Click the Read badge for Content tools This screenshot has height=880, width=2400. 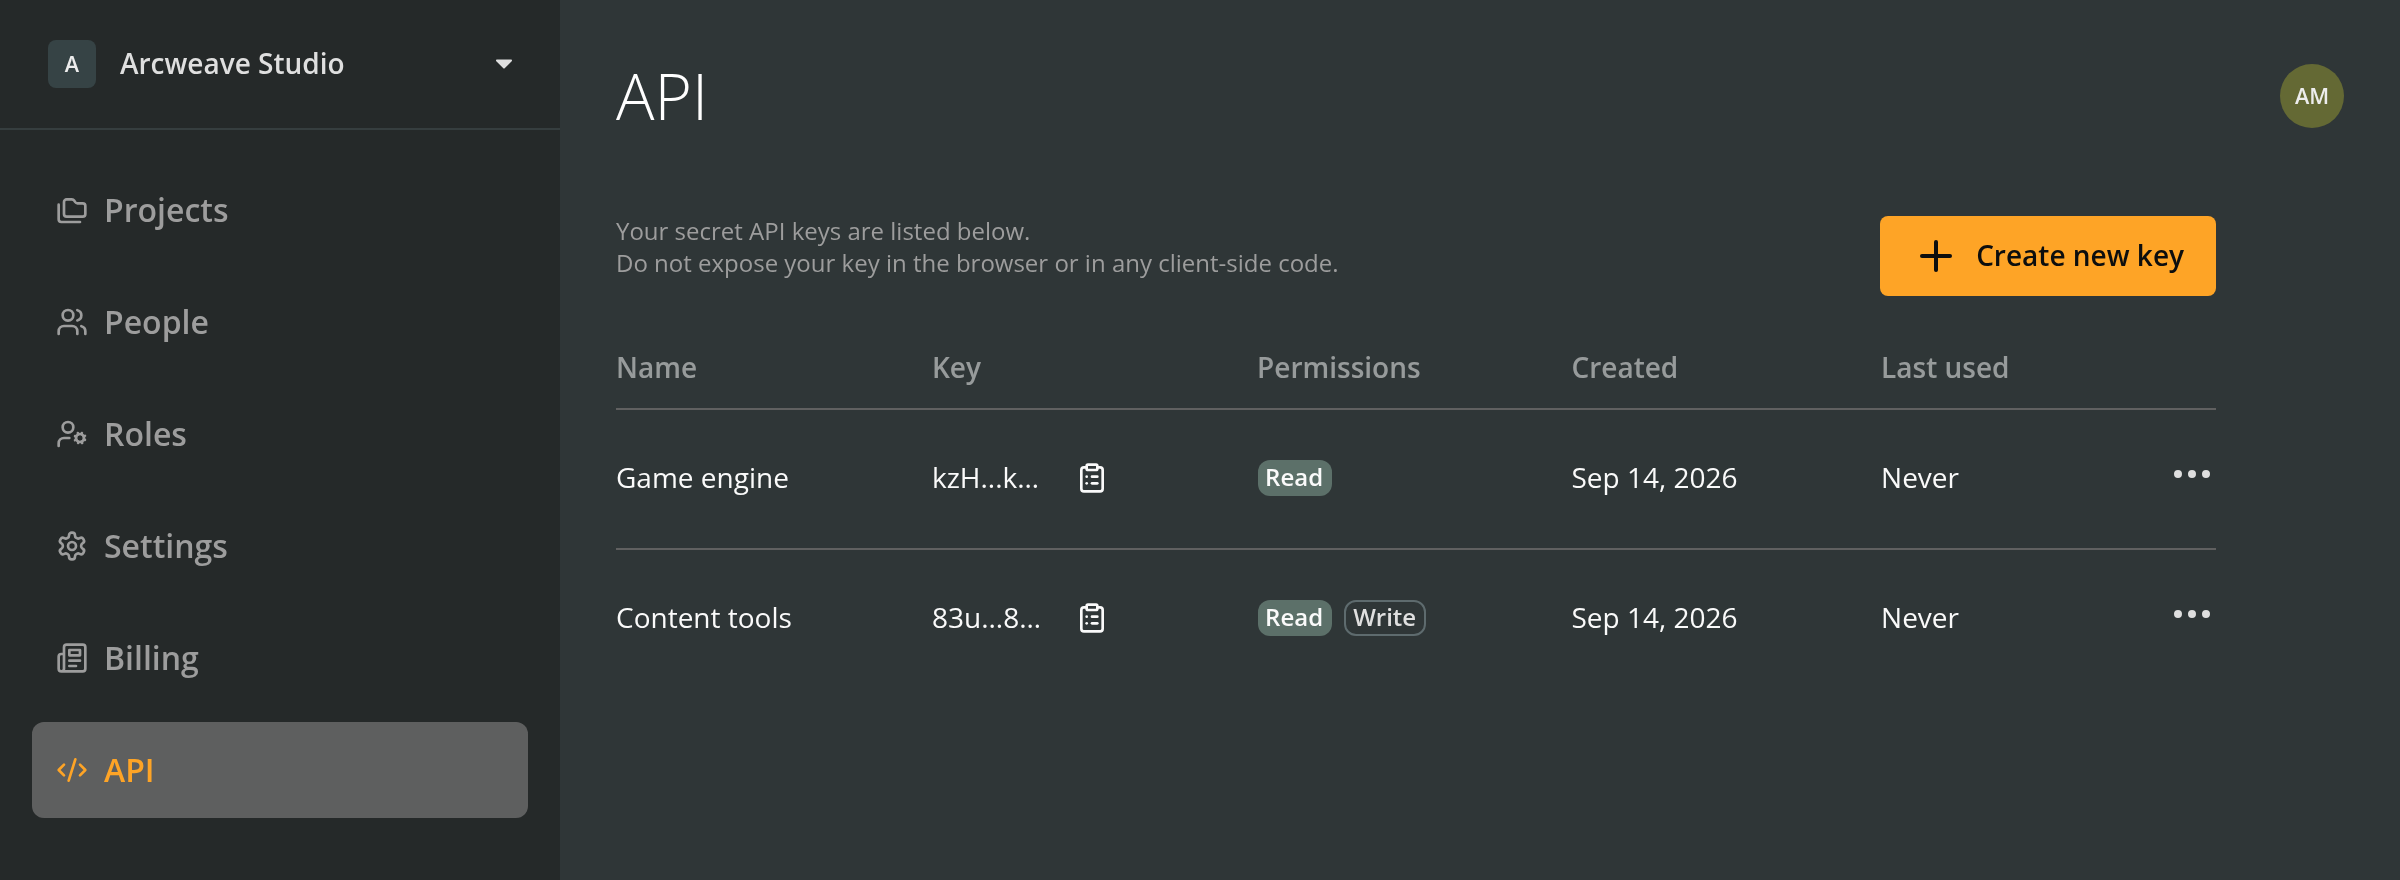pyautogui.click(x=1294, y=618)
